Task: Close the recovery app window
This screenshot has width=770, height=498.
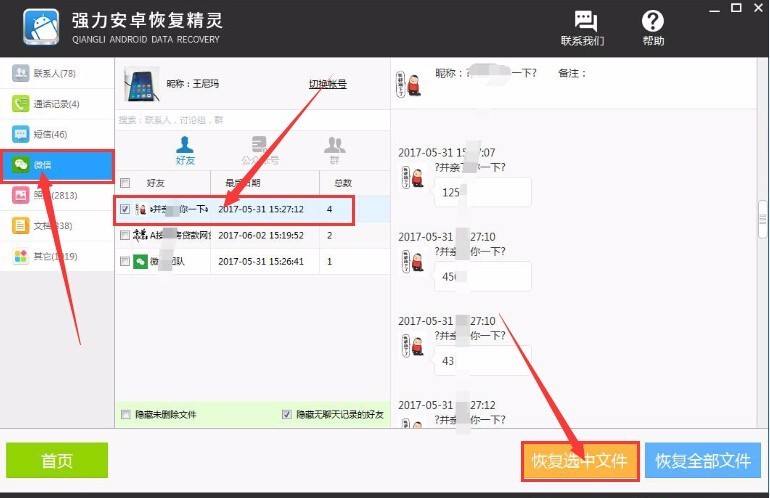Action: (x=758, y=8)
